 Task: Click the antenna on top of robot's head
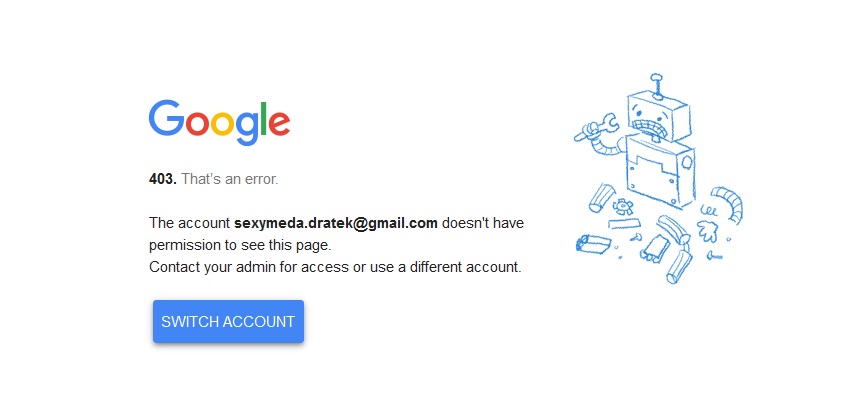(657, 86)
